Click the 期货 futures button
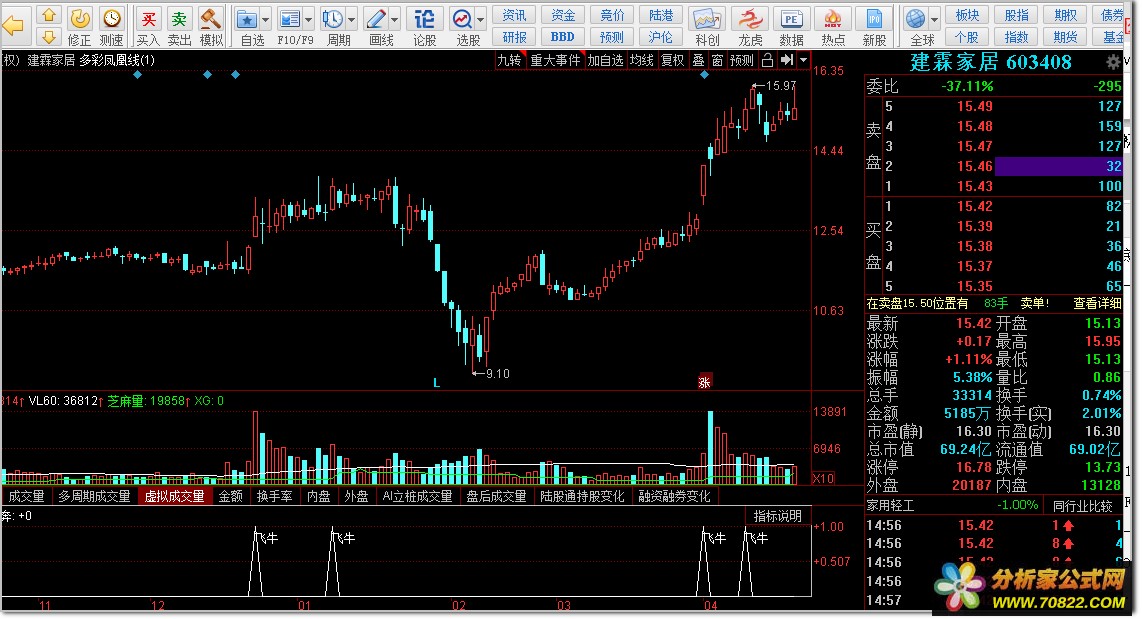This screenshot has height=619, width=1142. coord(1066,36)
